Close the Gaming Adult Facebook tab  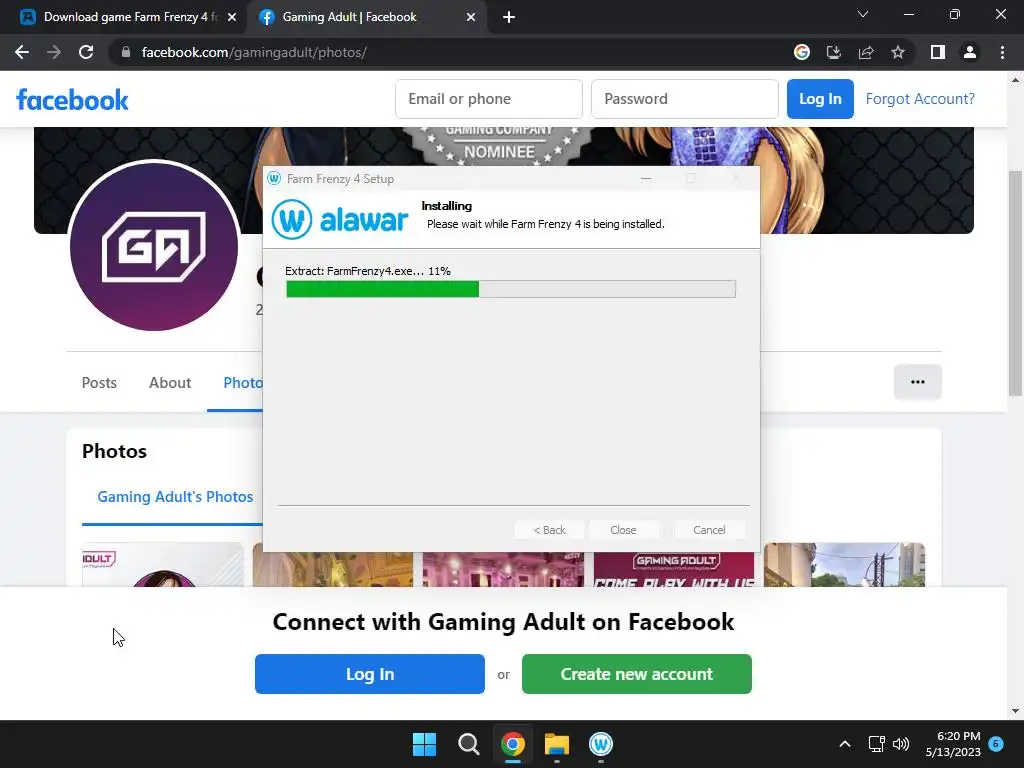pyautogui.click(x=471, y=17)
